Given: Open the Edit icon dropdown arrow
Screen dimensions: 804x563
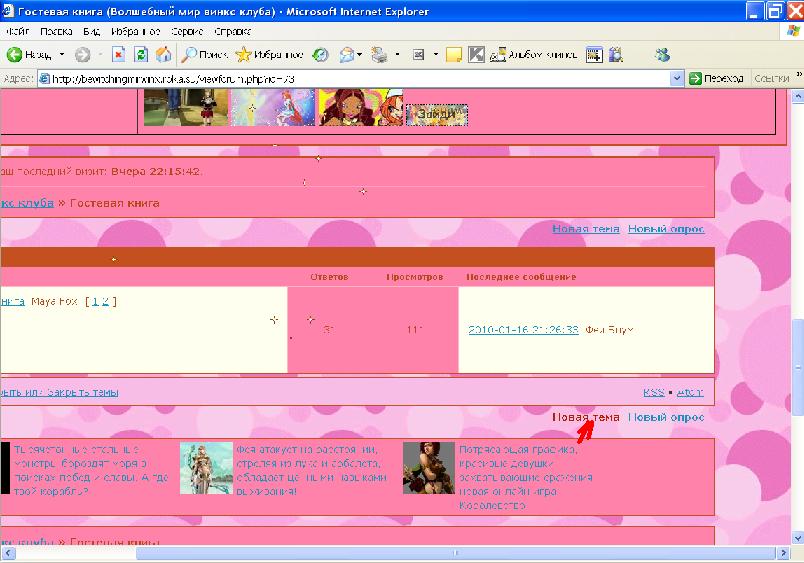Looking at the screenshot, I should [435, 54].
